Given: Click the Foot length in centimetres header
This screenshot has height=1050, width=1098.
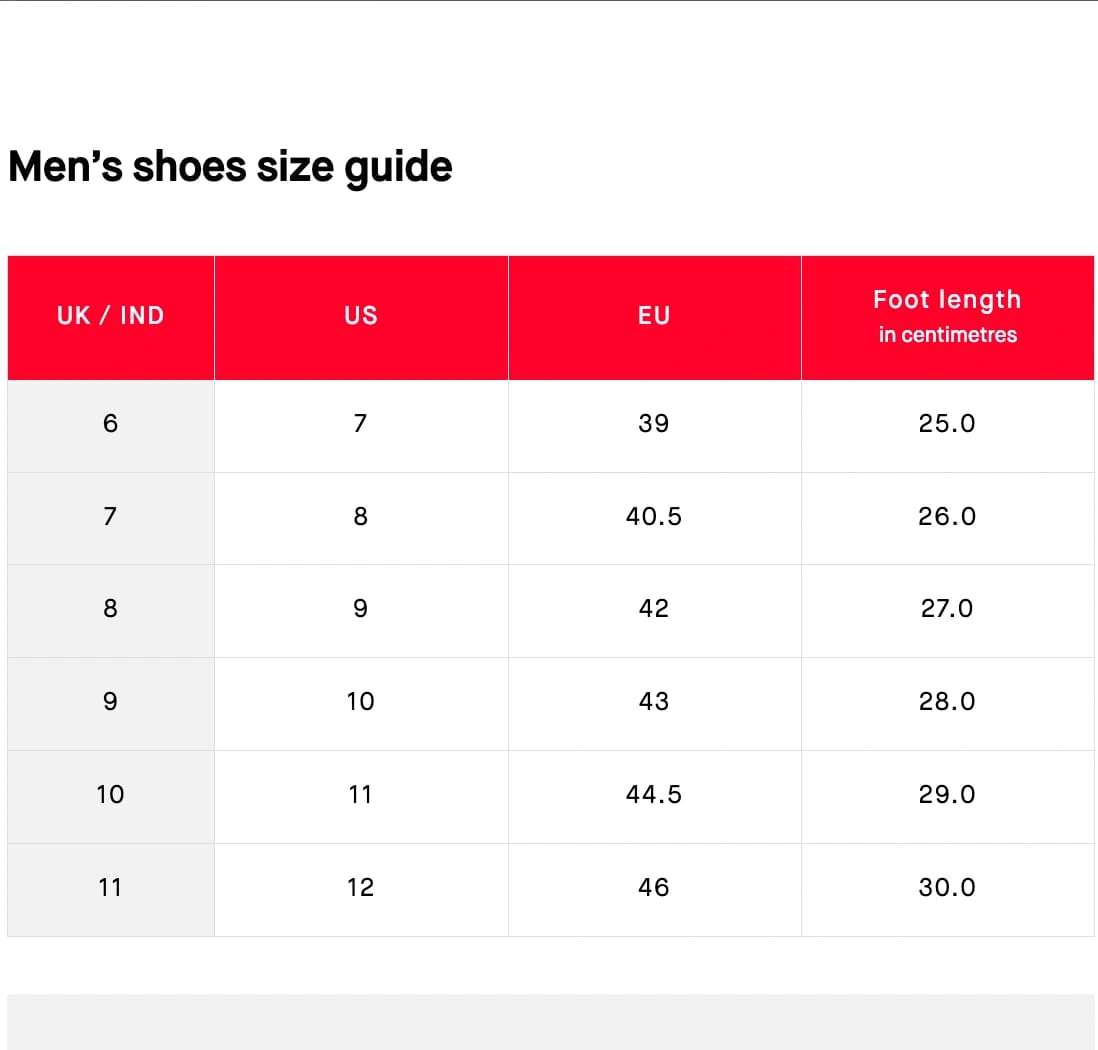Looking at the screenshot, I should (947, 317).
